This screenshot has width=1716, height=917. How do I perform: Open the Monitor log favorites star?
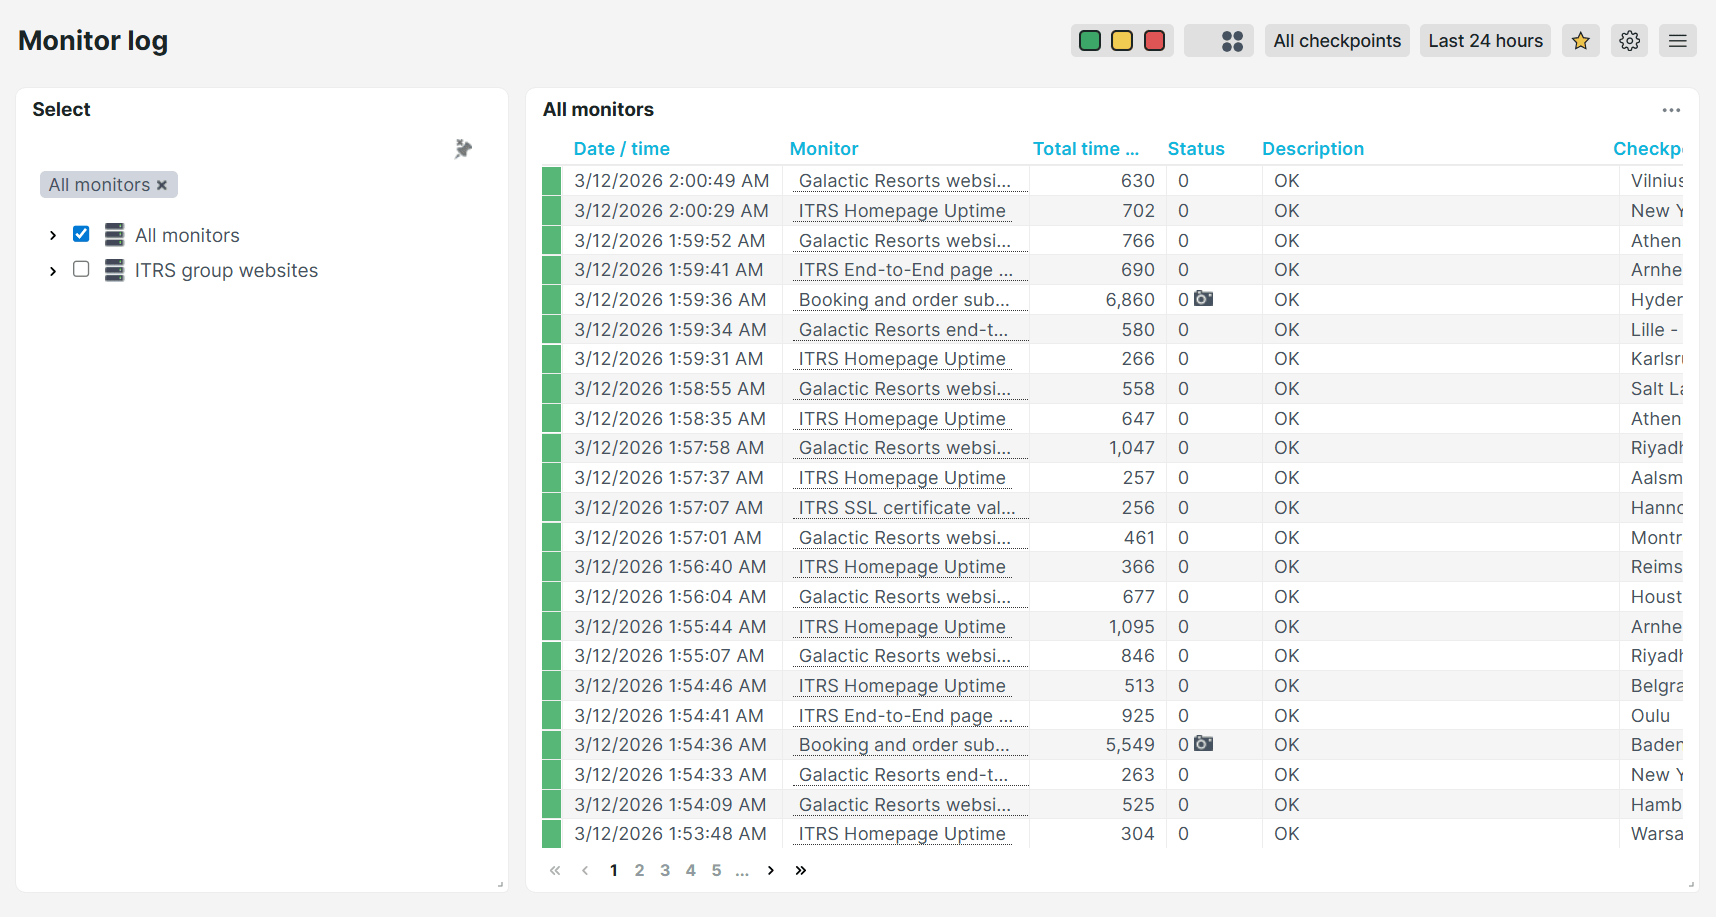tap(1581, 40)
